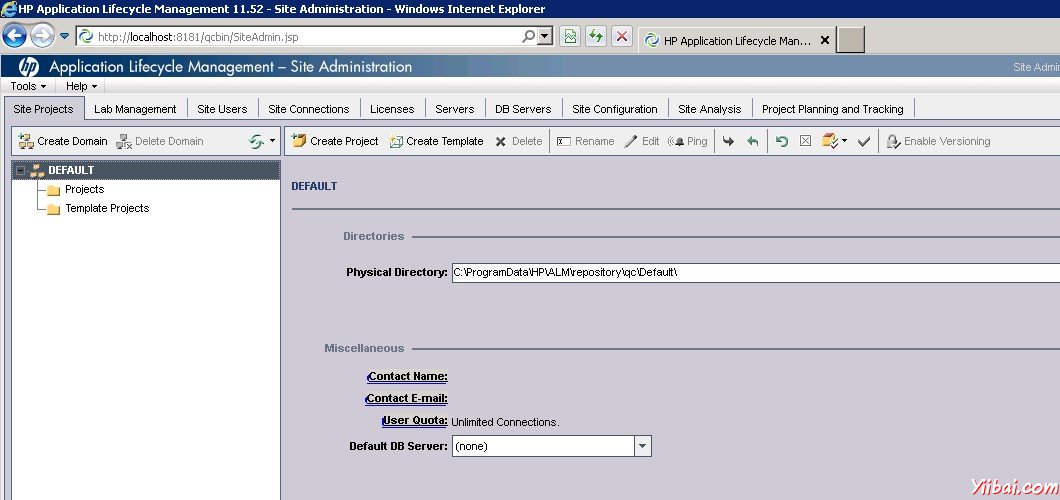Select the Projects folder in tree

pos(85,189)
